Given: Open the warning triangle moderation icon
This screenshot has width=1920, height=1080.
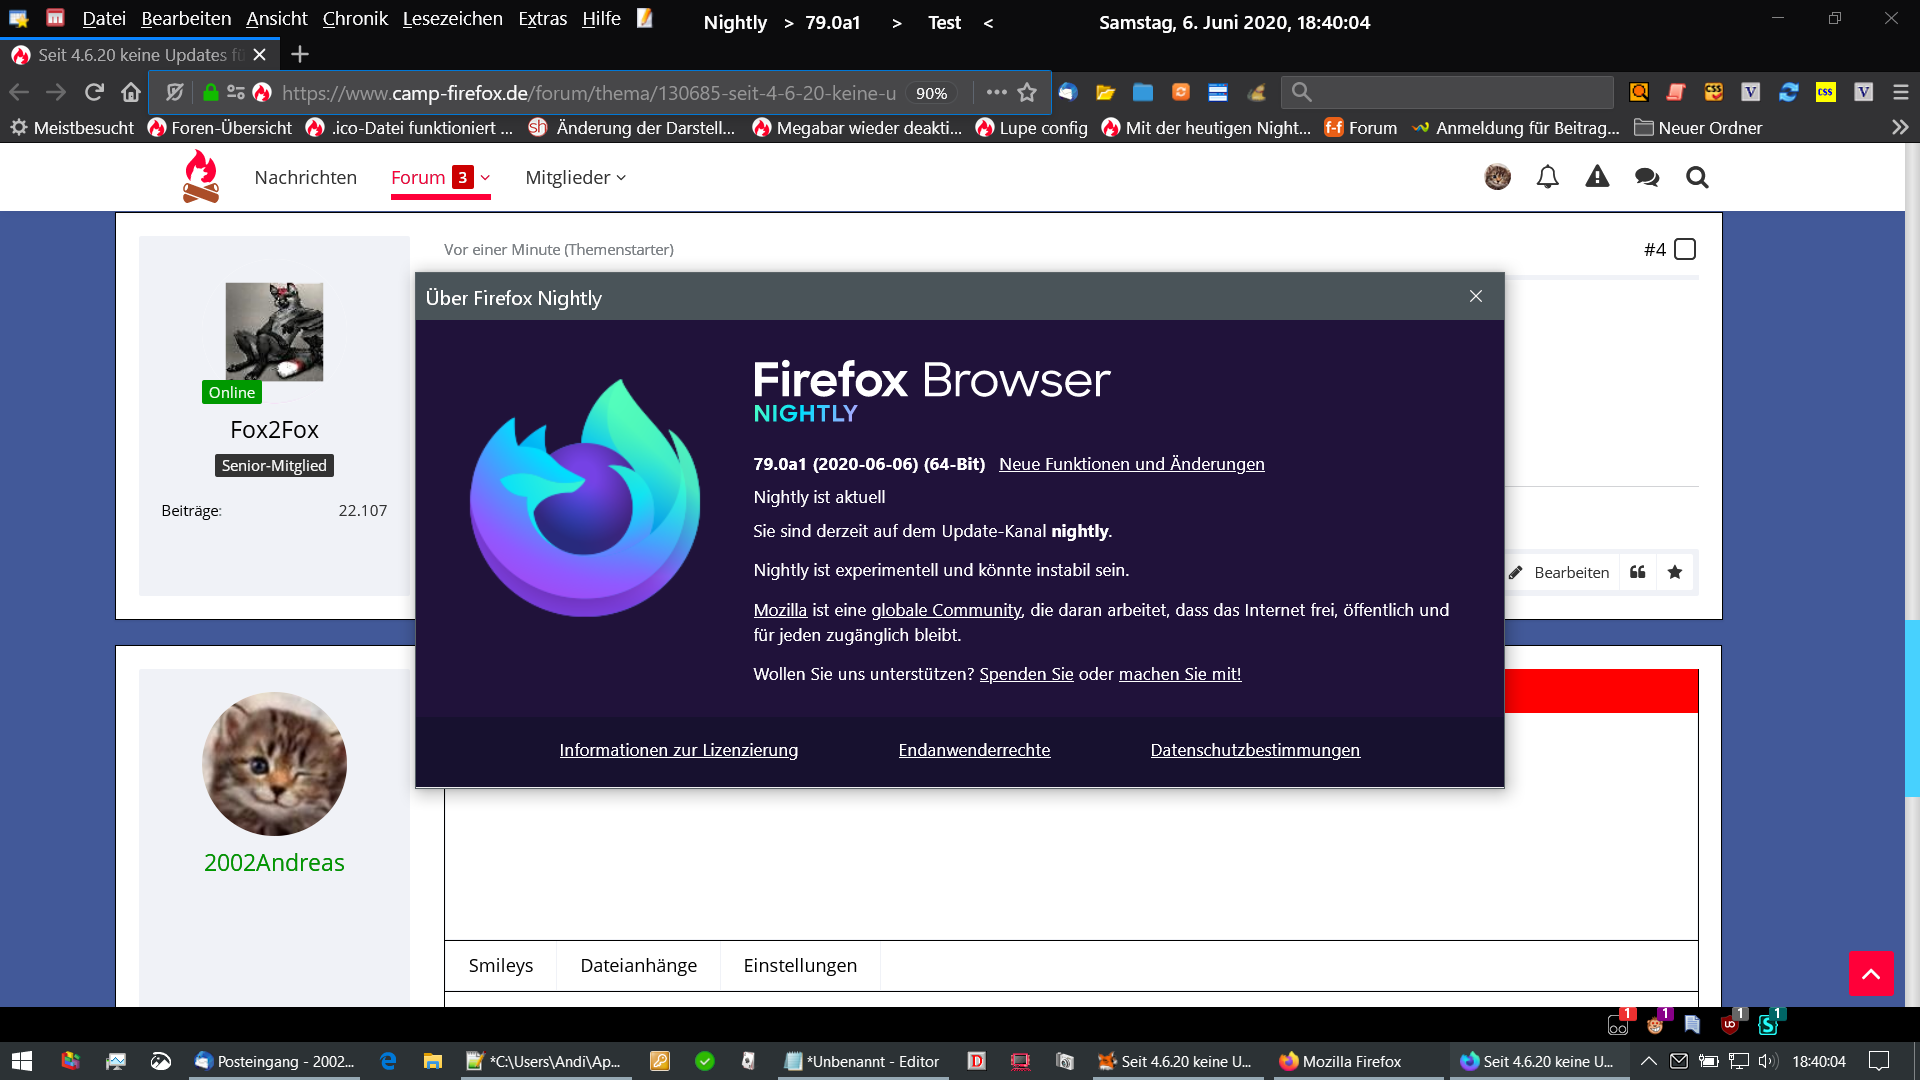Looking at the screenshot, I should coord(1597,178).
